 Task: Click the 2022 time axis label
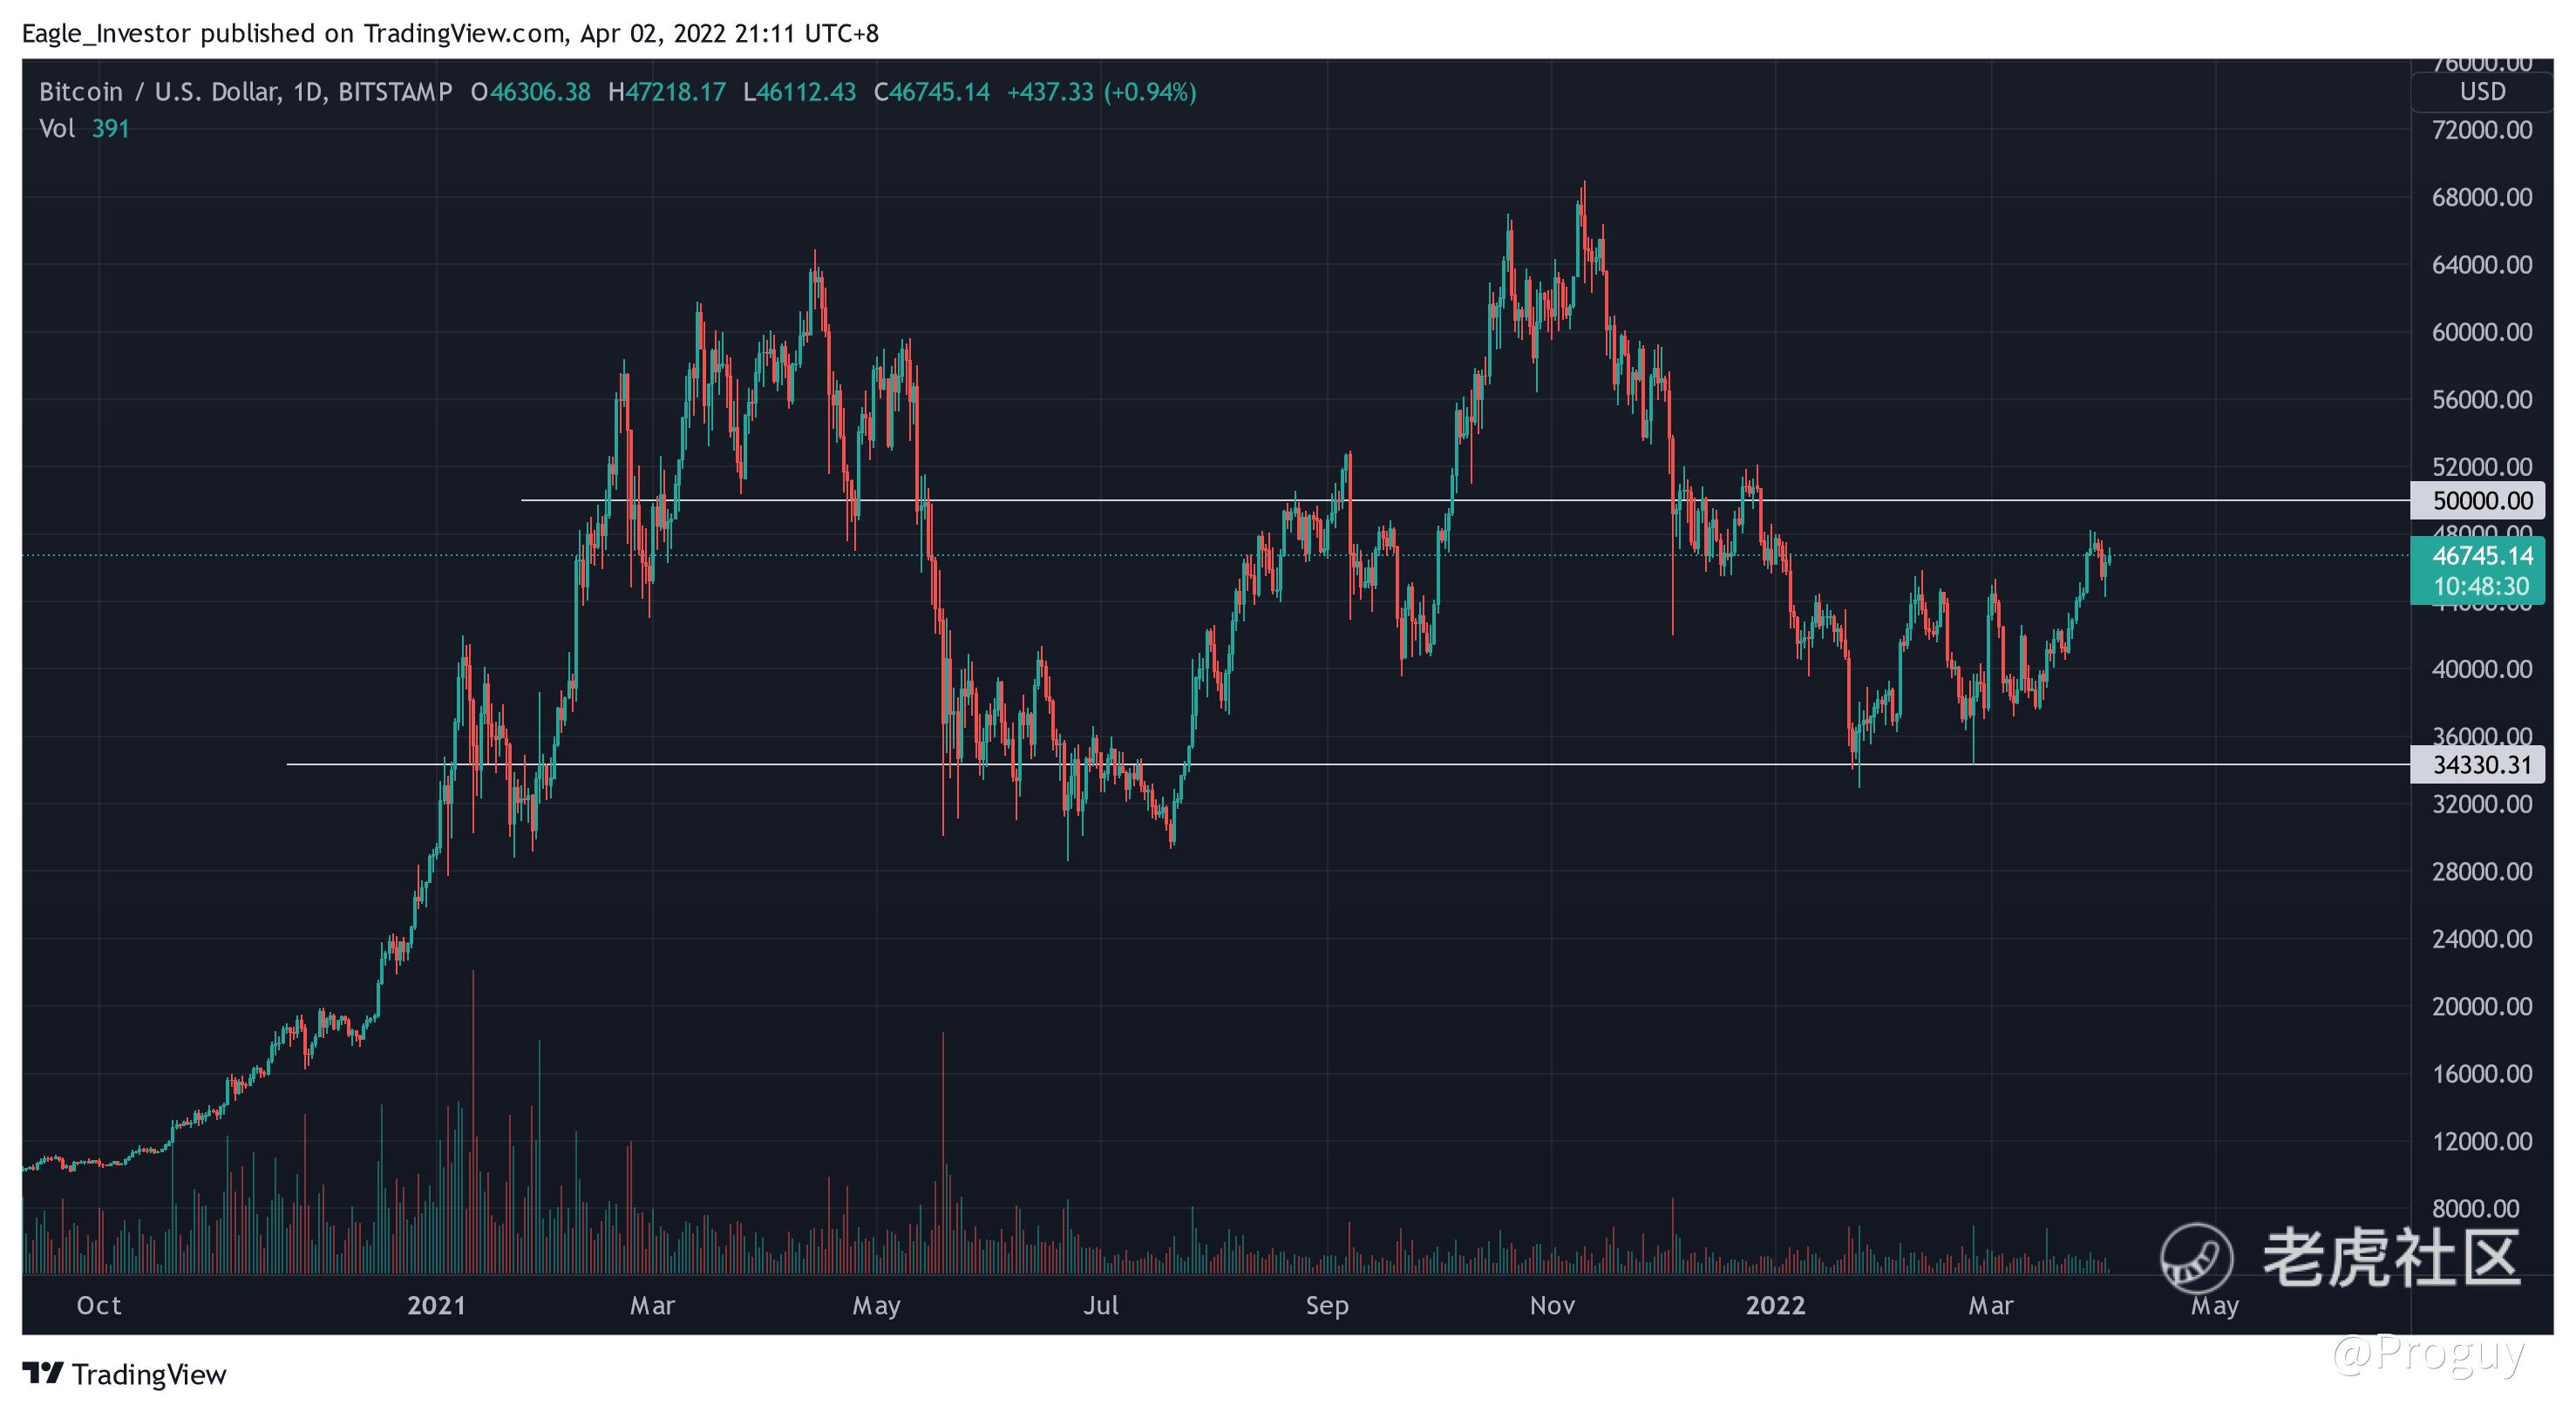[1775, 1305]
